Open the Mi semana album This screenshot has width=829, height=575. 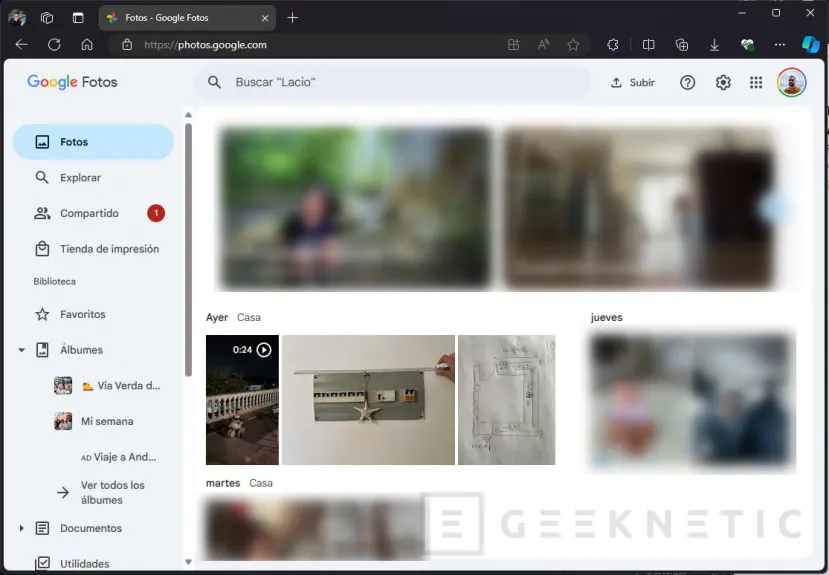pyautogui.click(x=94, y=421)
